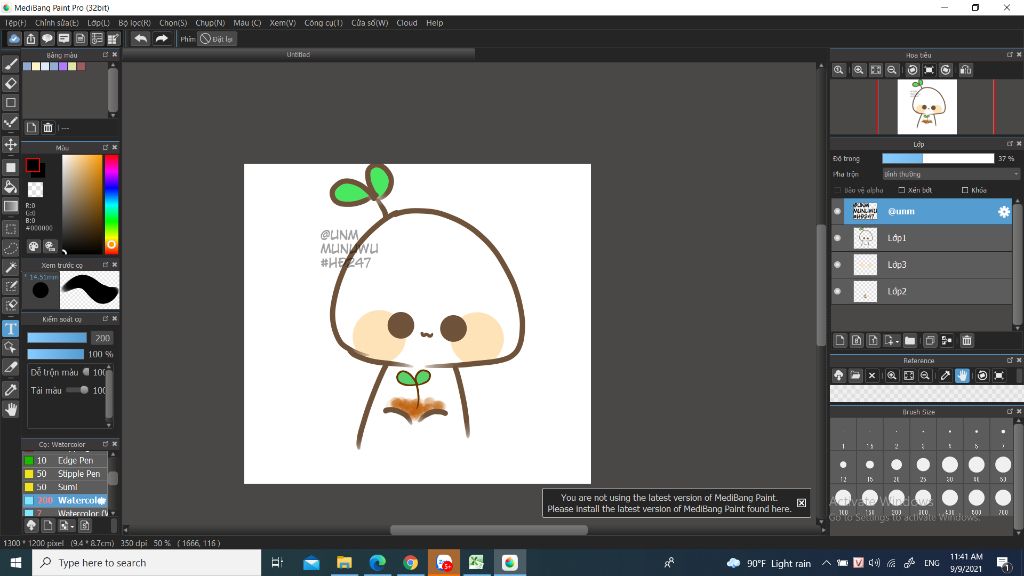
Task: Click Windows Start button
Action: 16,563
